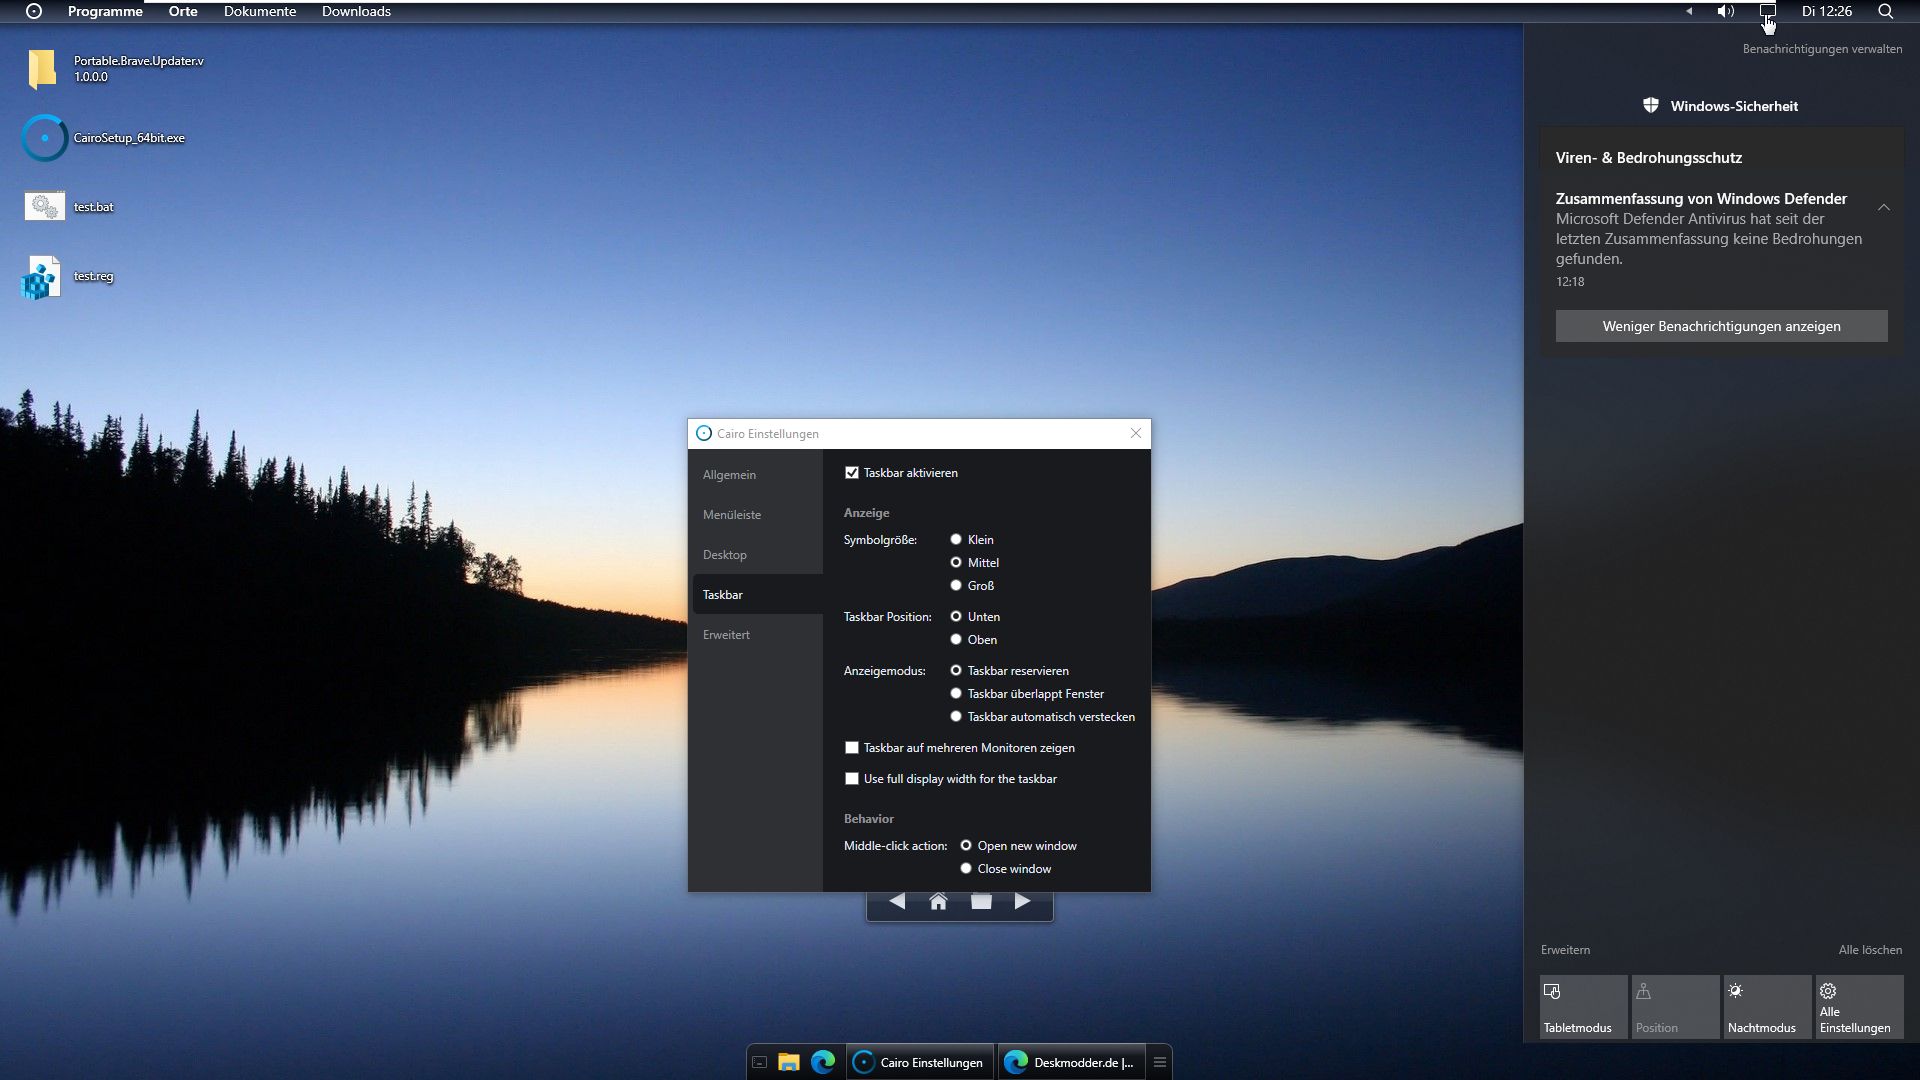Uncheck Taskbar aktivieren
The width and height of the screenshot is (1920, 1080).
point(852,473)
